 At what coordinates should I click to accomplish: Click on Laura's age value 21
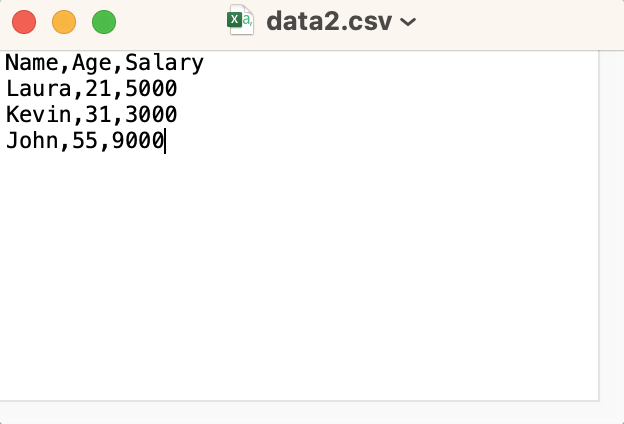tap(98, 89)
